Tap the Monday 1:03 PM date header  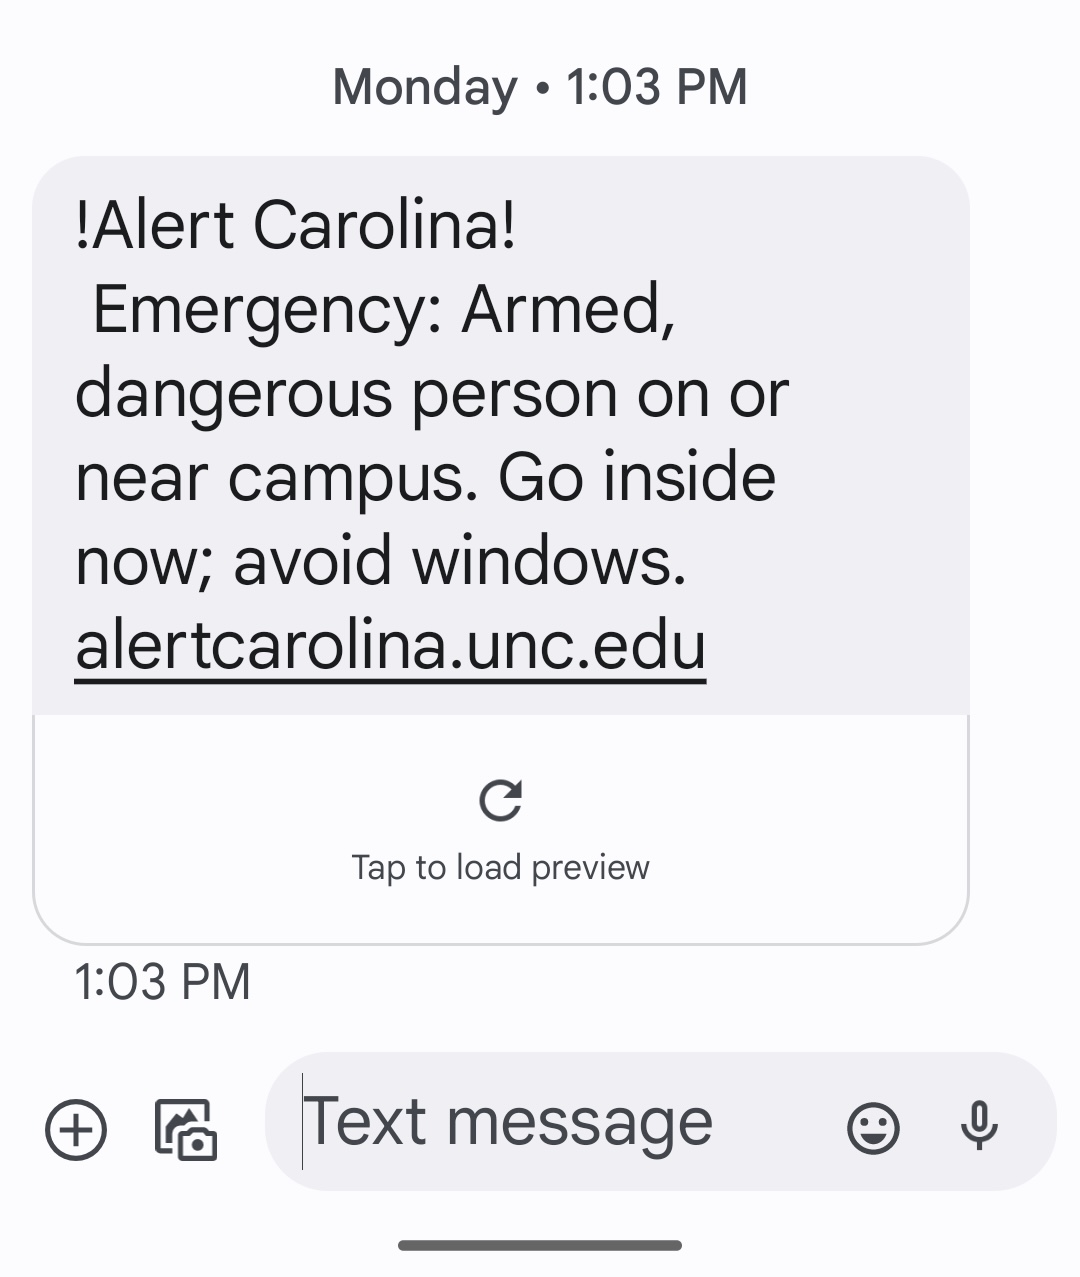pyautogui.click(x=540, y=86)
